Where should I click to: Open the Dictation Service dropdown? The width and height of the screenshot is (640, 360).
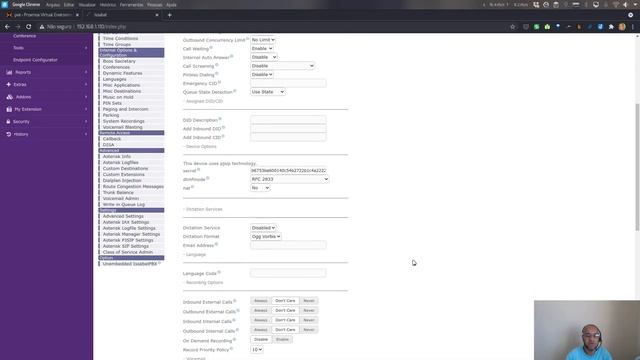tap(263, 228)
